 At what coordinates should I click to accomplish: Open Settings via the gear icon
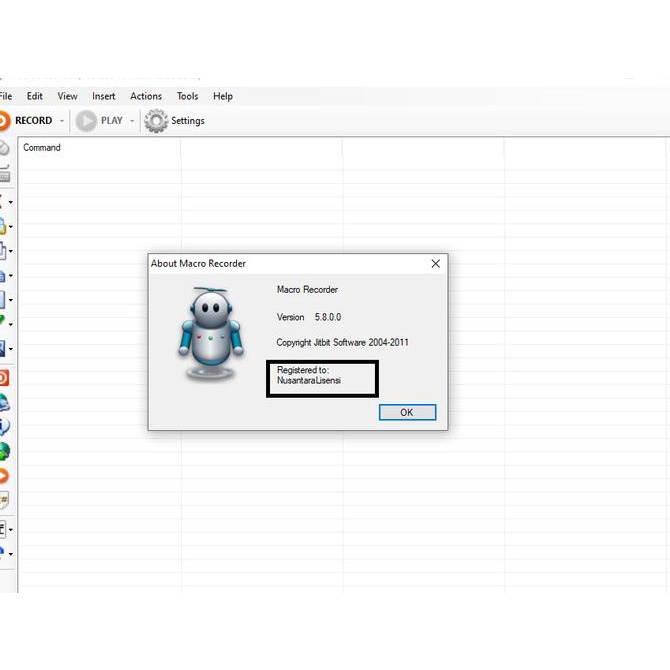(x=174, y=121)
